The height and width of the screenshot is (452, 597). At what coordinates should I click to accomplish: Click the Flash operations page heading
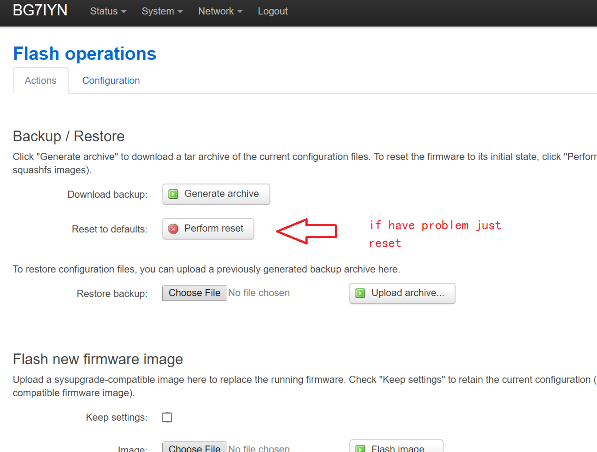85,54
